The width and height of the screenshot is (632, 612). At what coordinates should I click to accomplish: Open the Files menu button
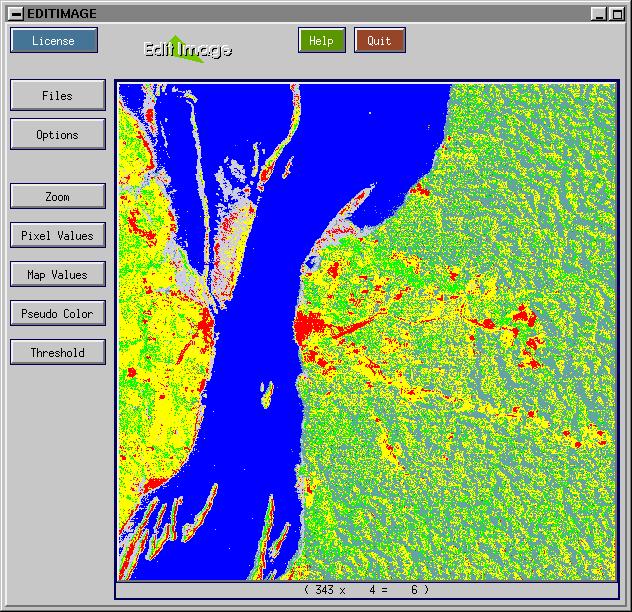pyautogui.click(x=58, y=95)
